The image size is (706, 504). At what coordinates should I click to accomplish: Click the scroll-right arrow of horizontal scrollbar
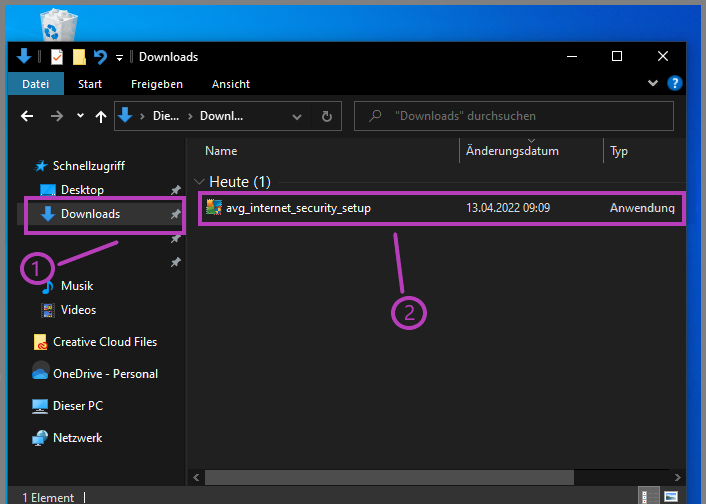coord(678,477)
